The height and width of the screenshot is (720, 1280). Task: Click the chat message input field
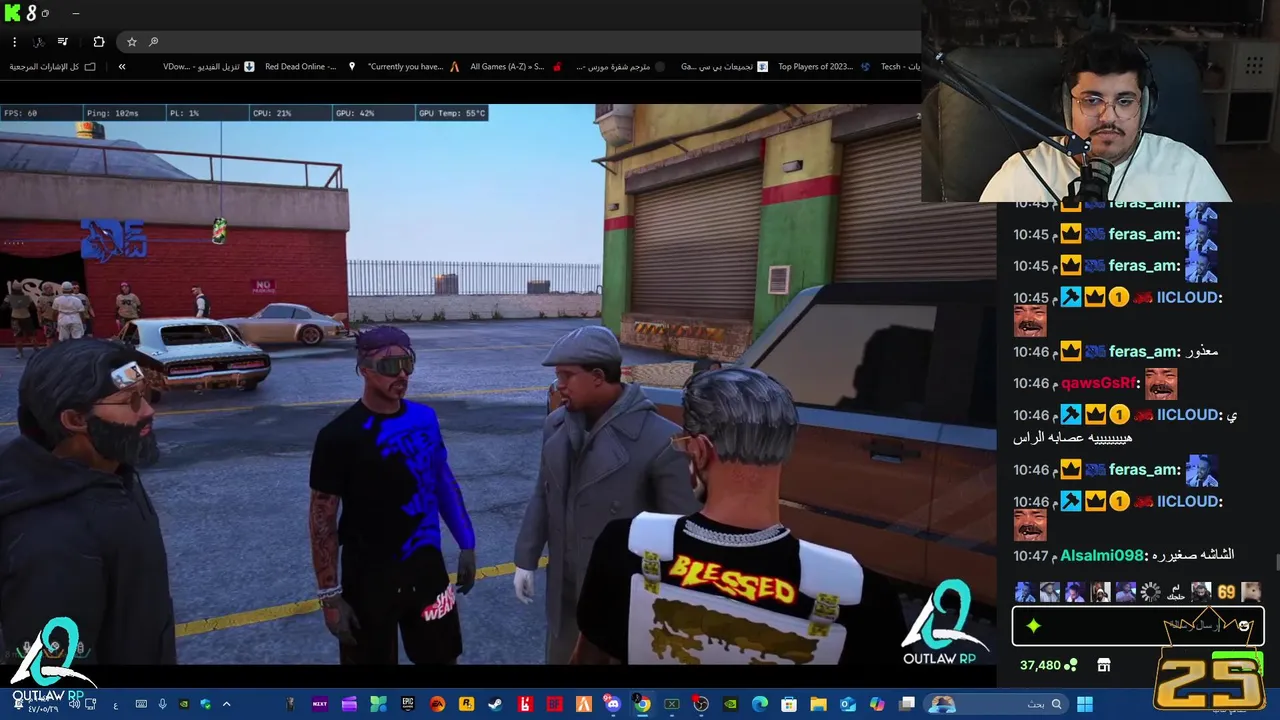[x=1137, y=626]
